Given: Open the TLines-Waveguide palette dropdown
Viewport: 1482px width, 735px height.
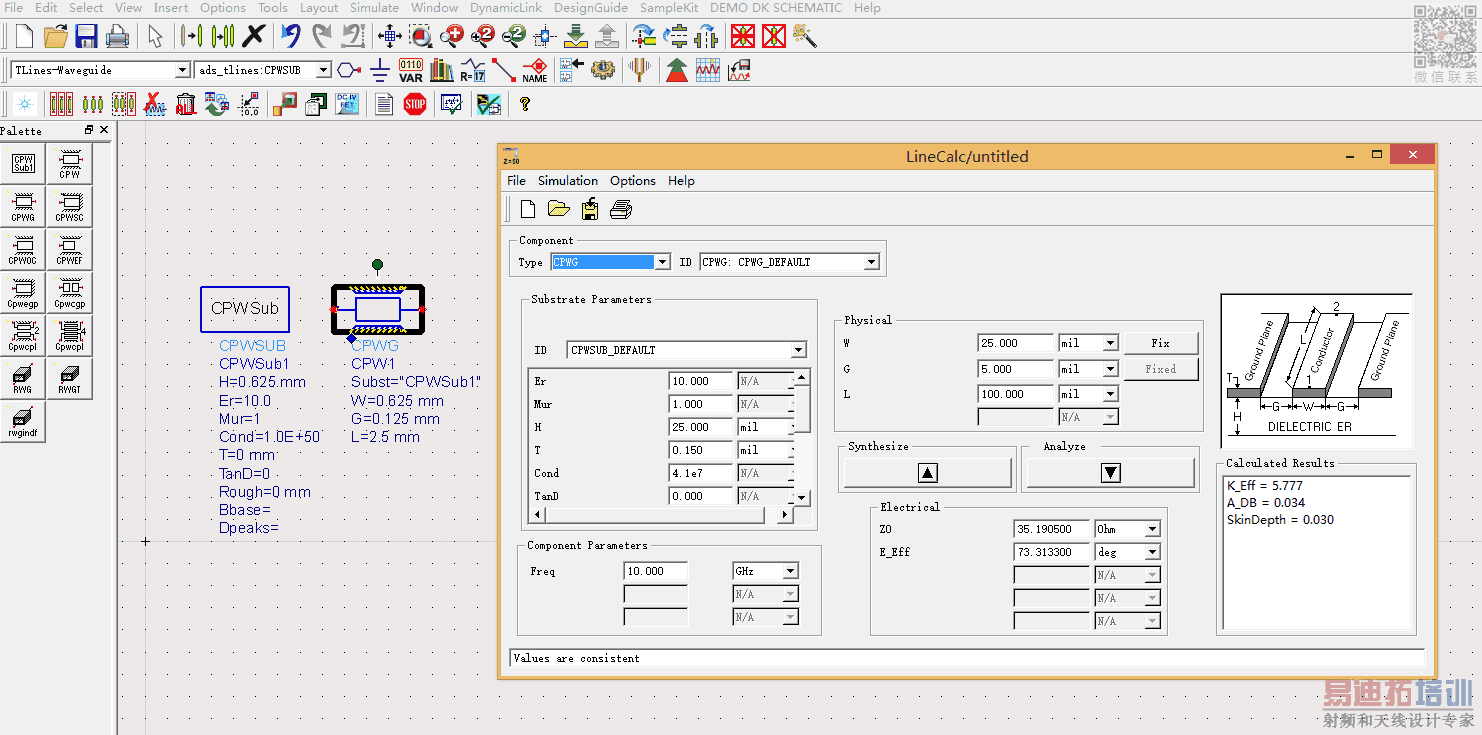Looking at the screenshot, I should (x=182, y=70).
